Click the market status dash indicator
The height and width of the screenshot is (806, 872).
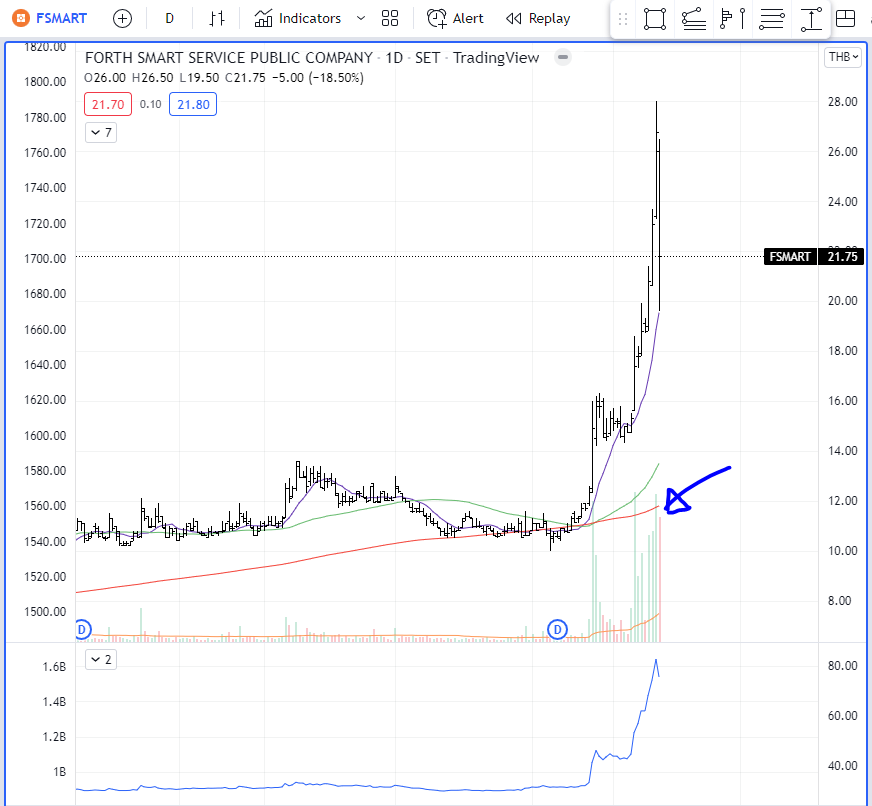pos(563,57)
